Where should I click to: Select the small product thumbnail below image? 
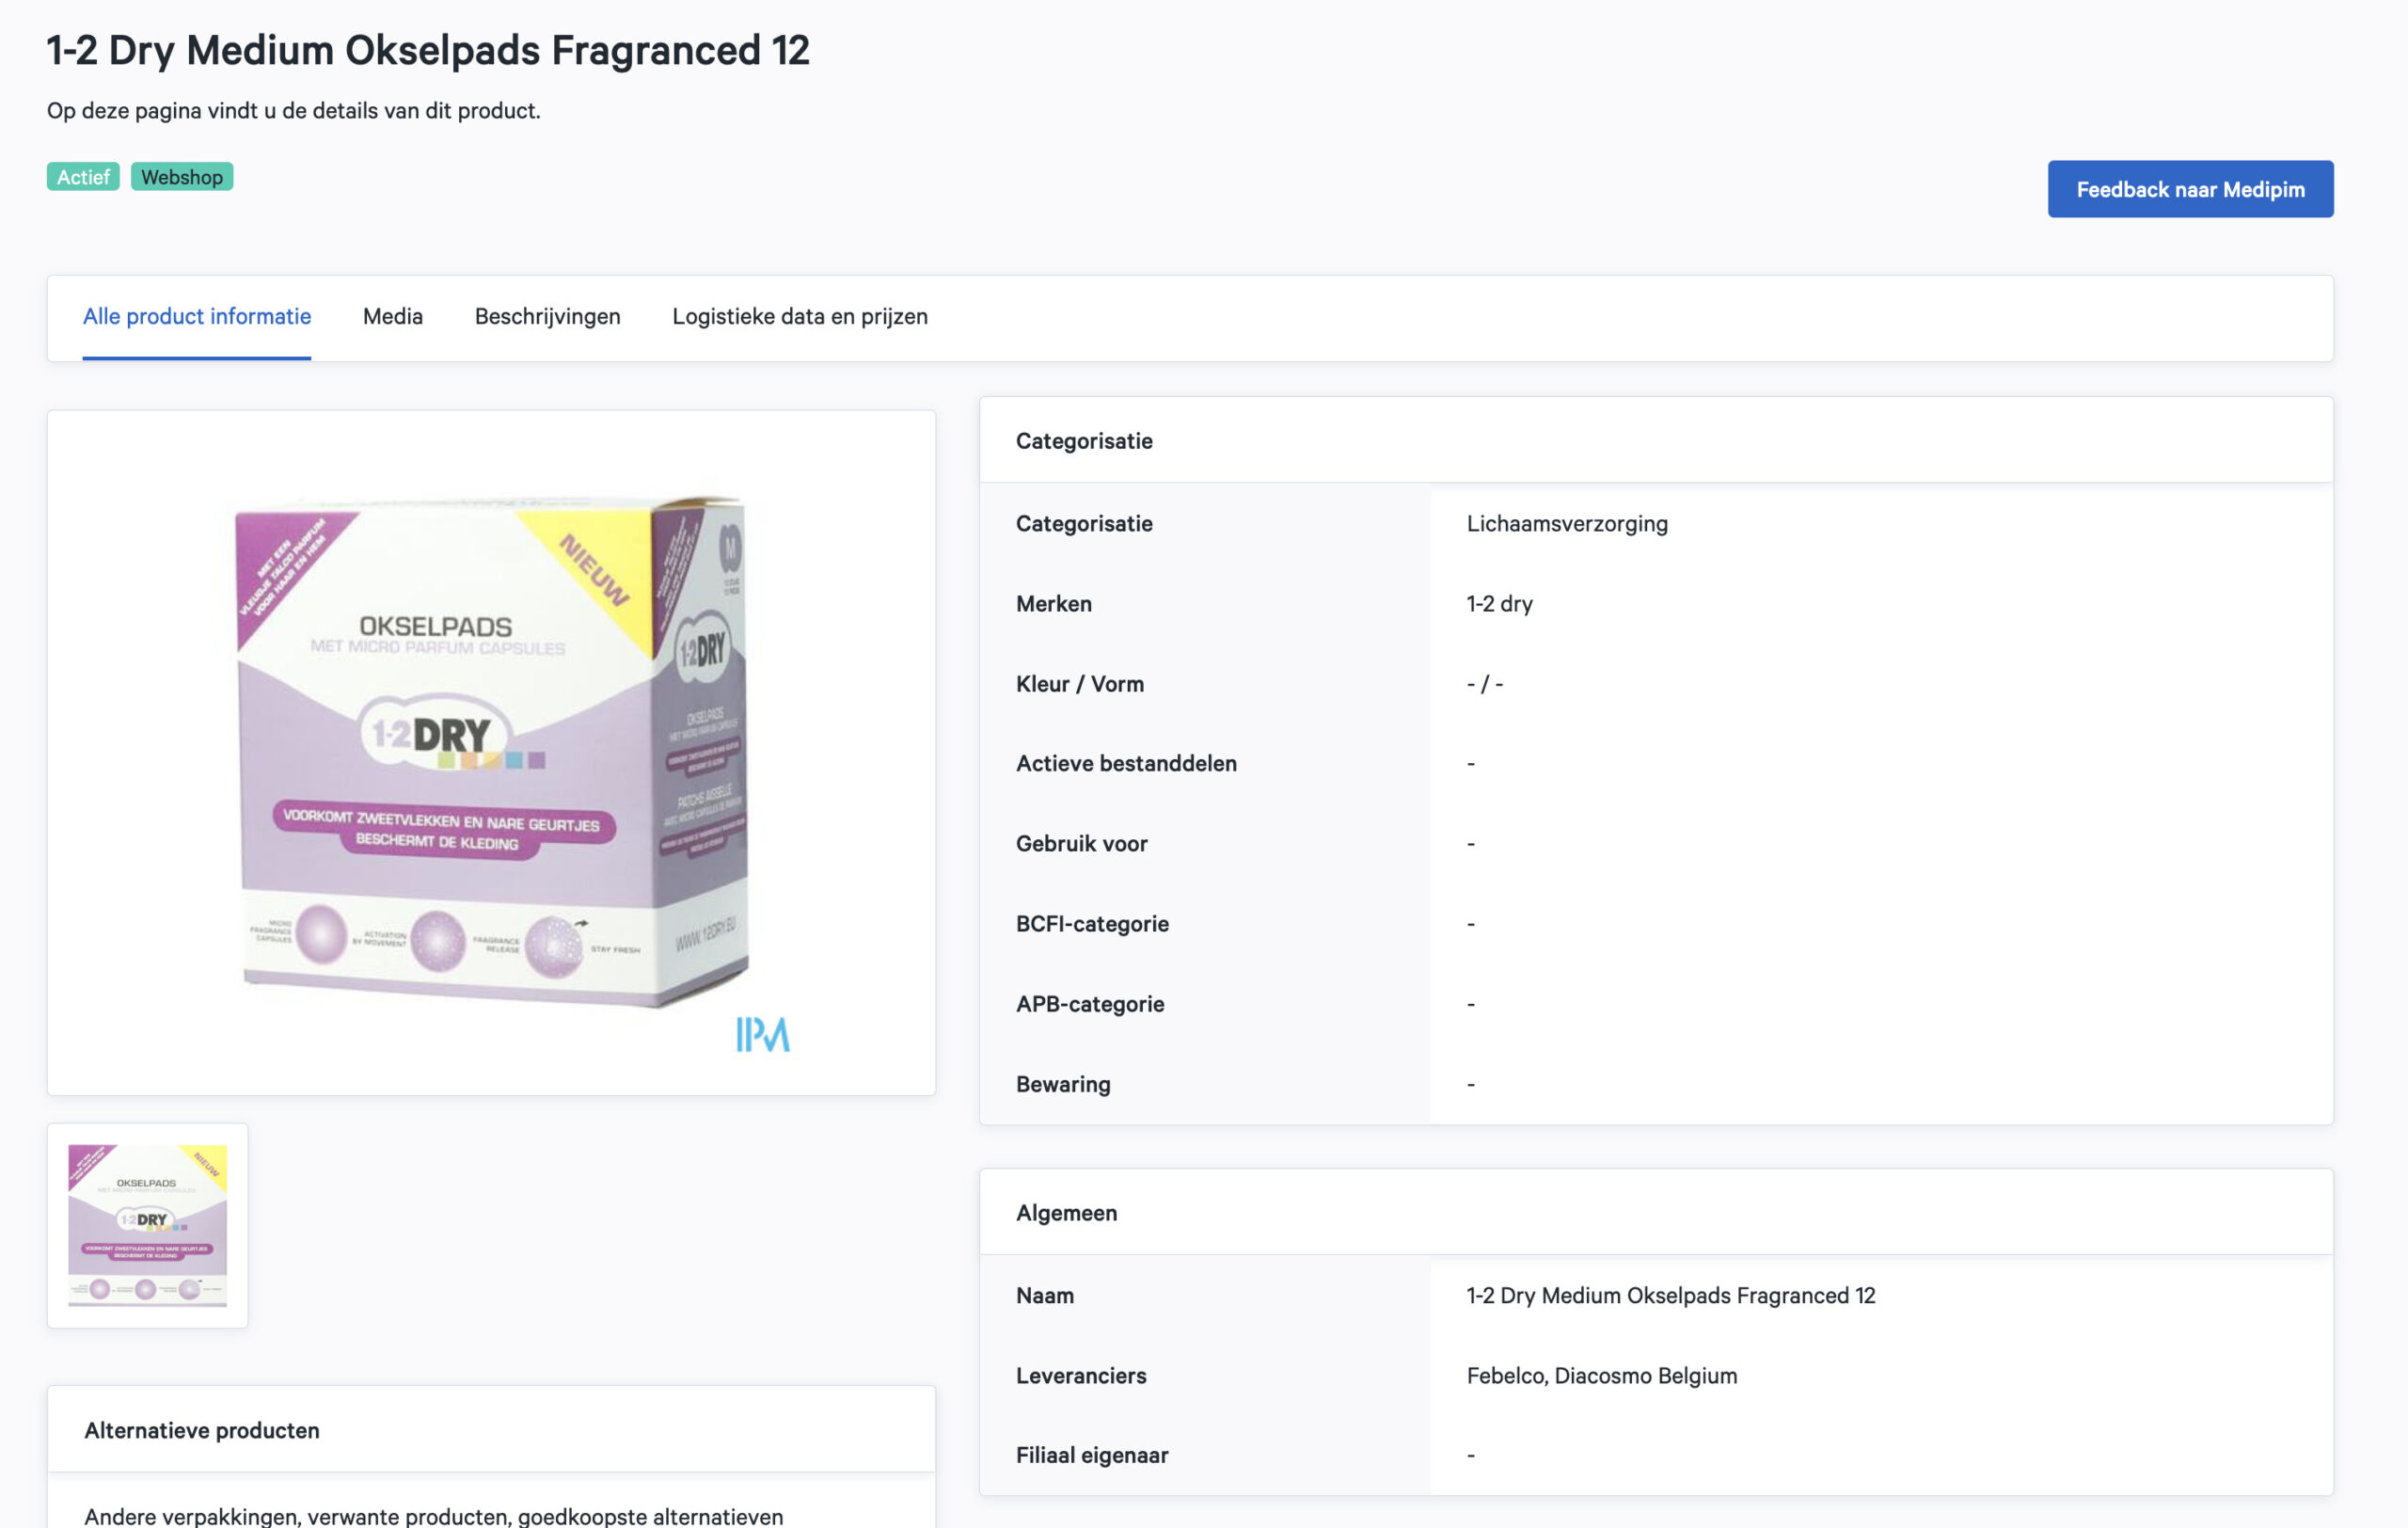(147, 1225)
